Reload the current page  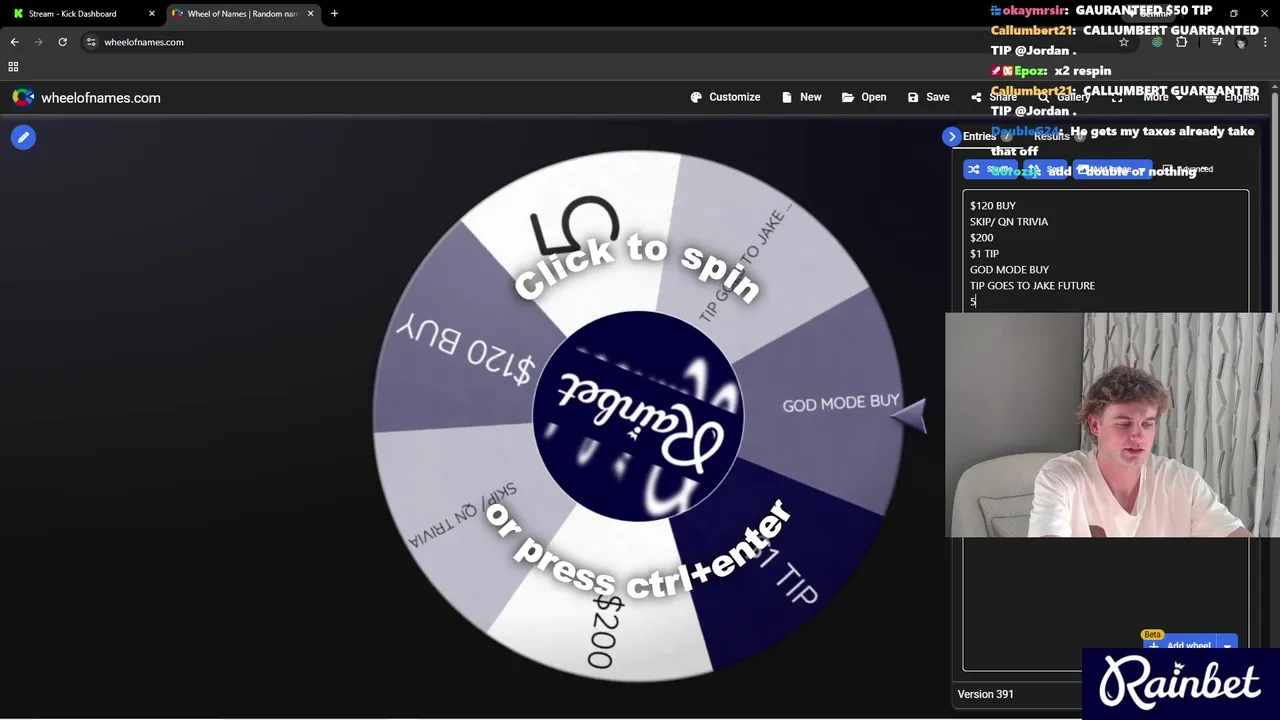pyautogui.click(x=62, y=42)
